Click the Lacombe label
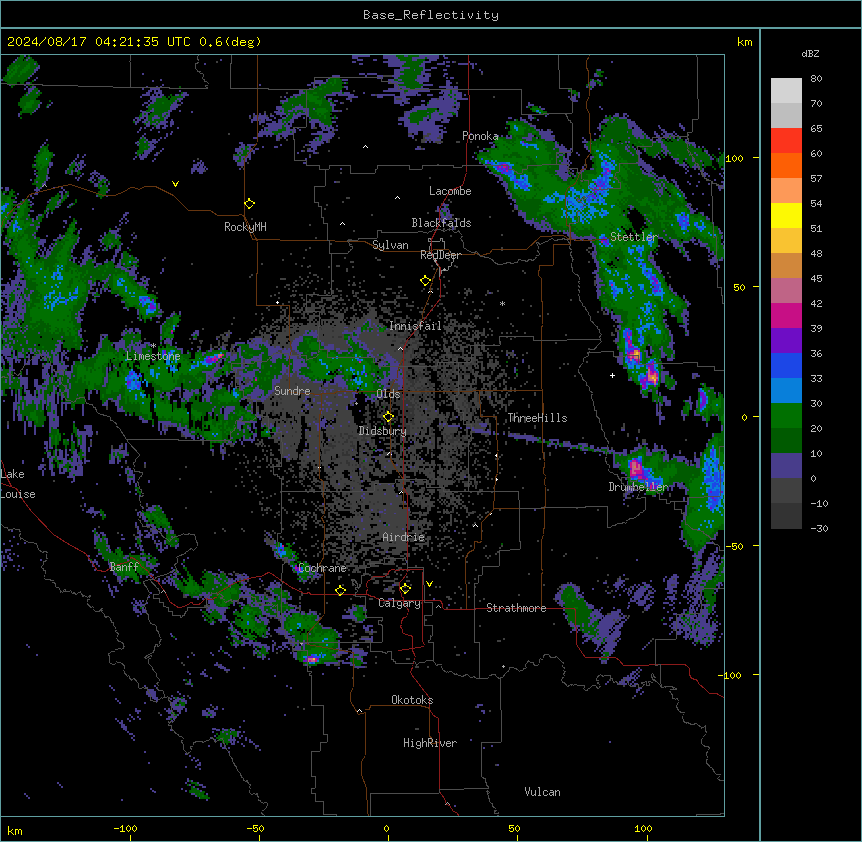 450,191
